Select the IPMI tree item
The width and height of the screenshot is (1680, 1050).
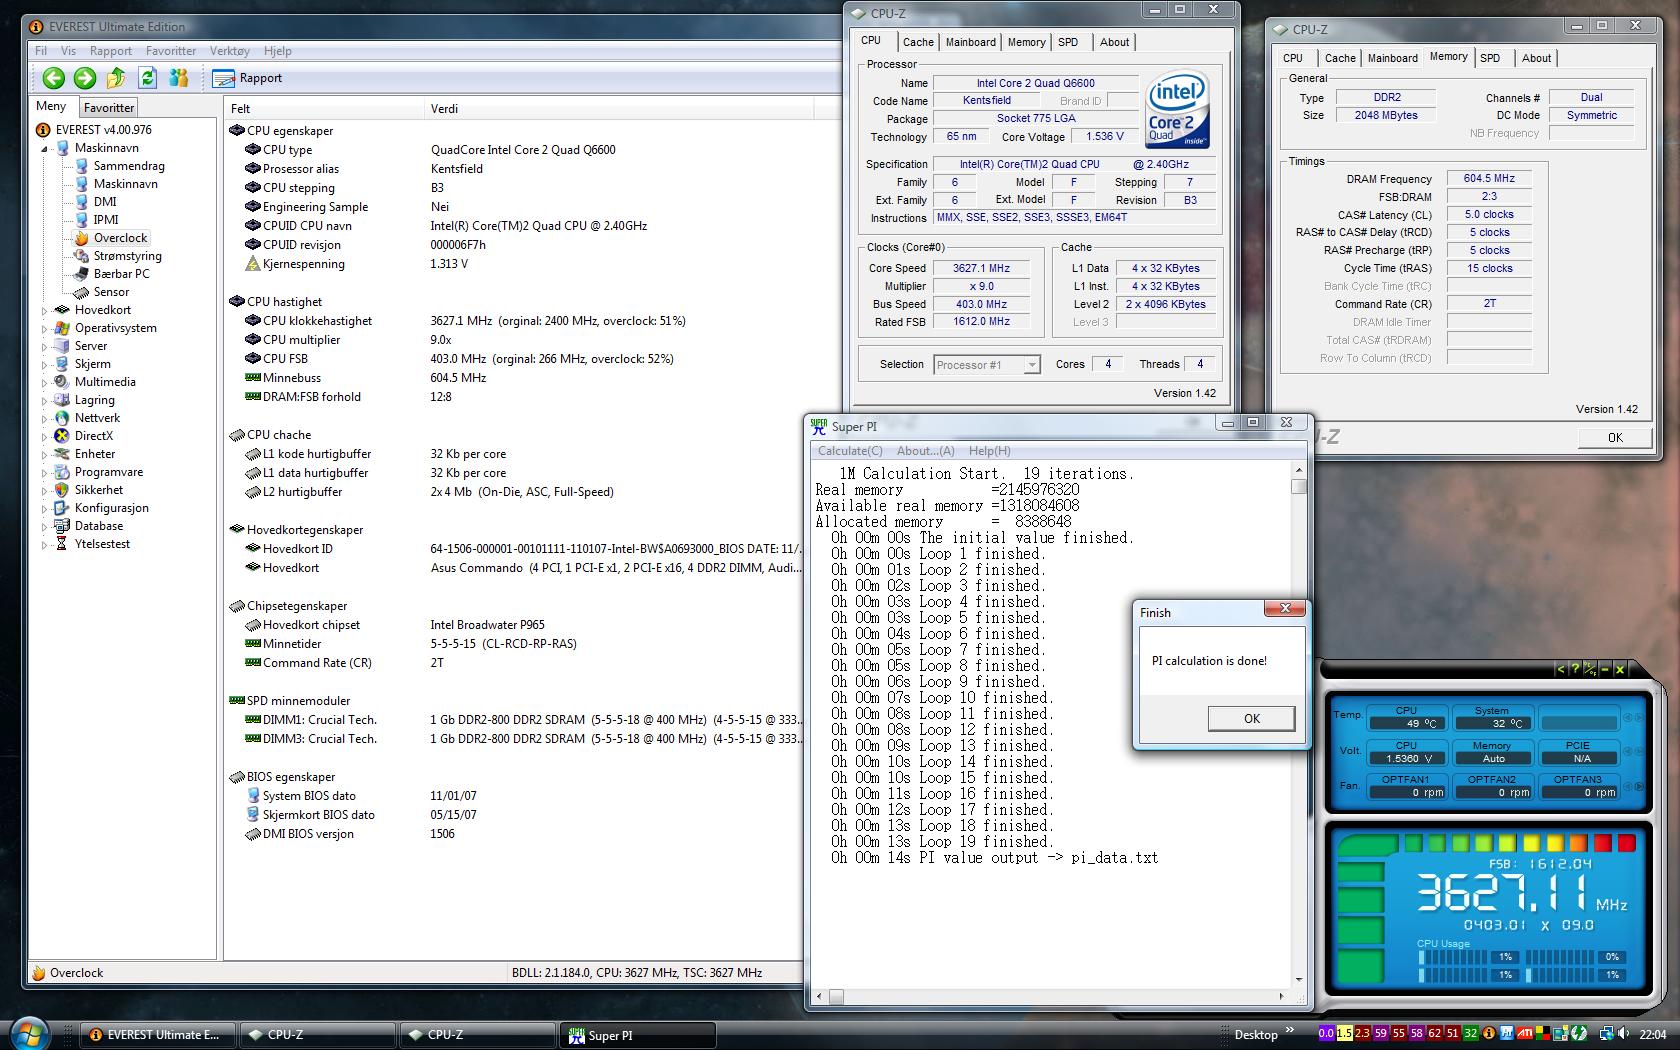[x=97, y=220]
